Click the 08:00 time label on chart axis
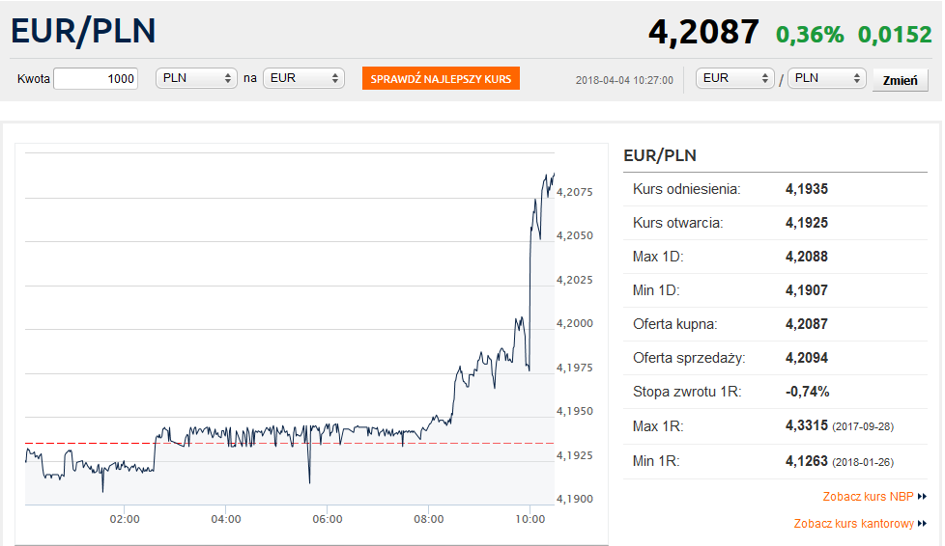Viewport: 945px width, 546px height. 428,519
